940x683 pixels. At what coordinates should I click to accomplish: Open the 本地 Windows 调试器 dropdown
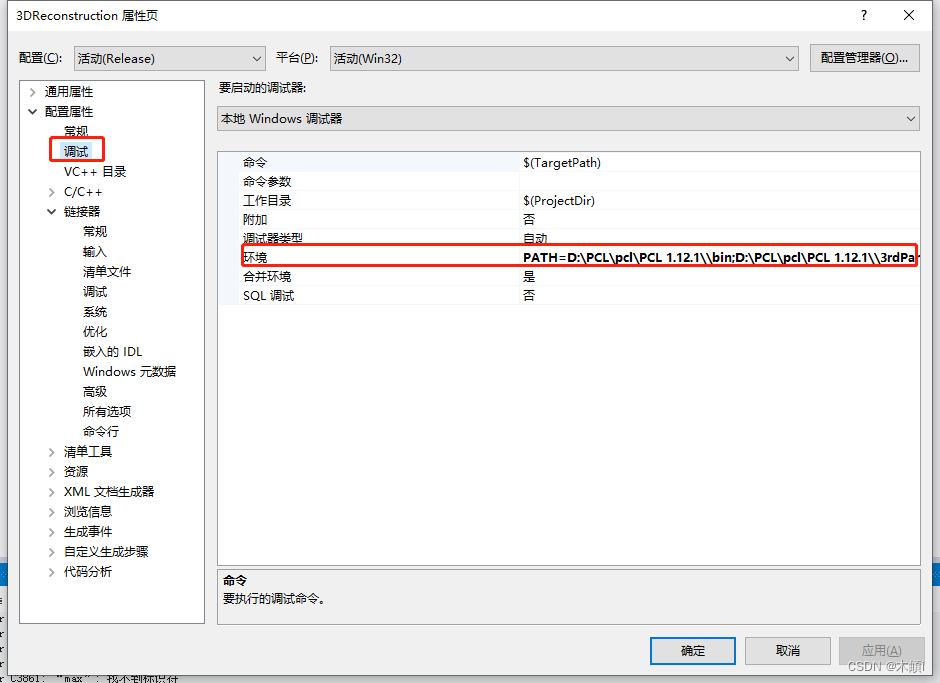568,118
